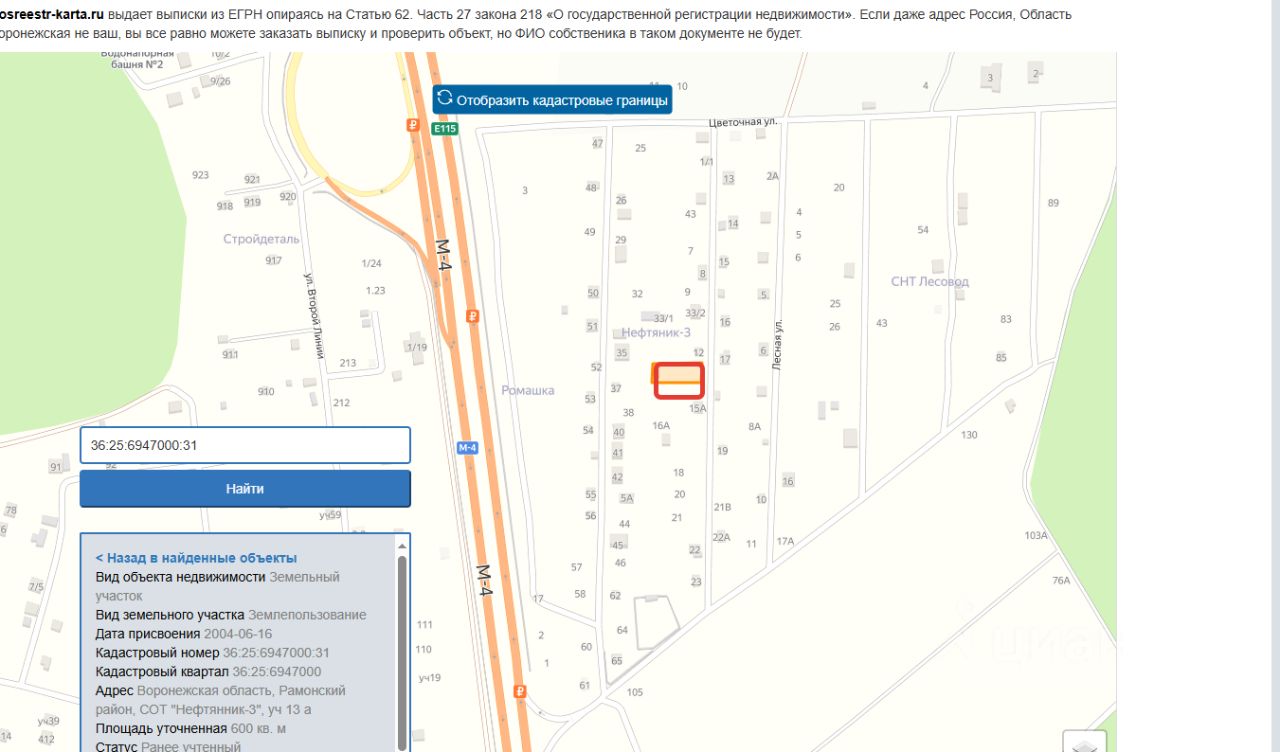This screenshot has width=1280, height=752.
Task: Click house number 33/1 on the map
Action: point(663,318)
